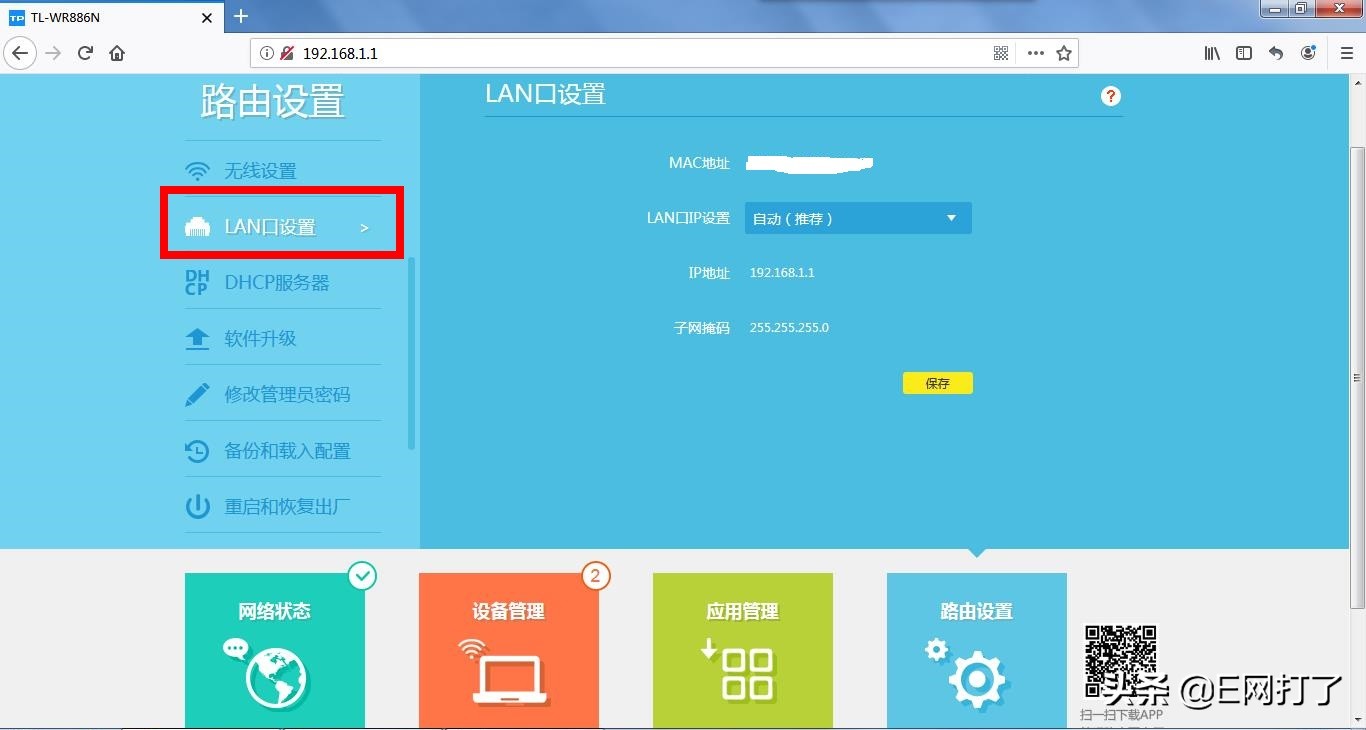Click the QR code icon in address bar
Image resolution: width=1366 pixels, height=730 pixels.
click(1001, 53)
